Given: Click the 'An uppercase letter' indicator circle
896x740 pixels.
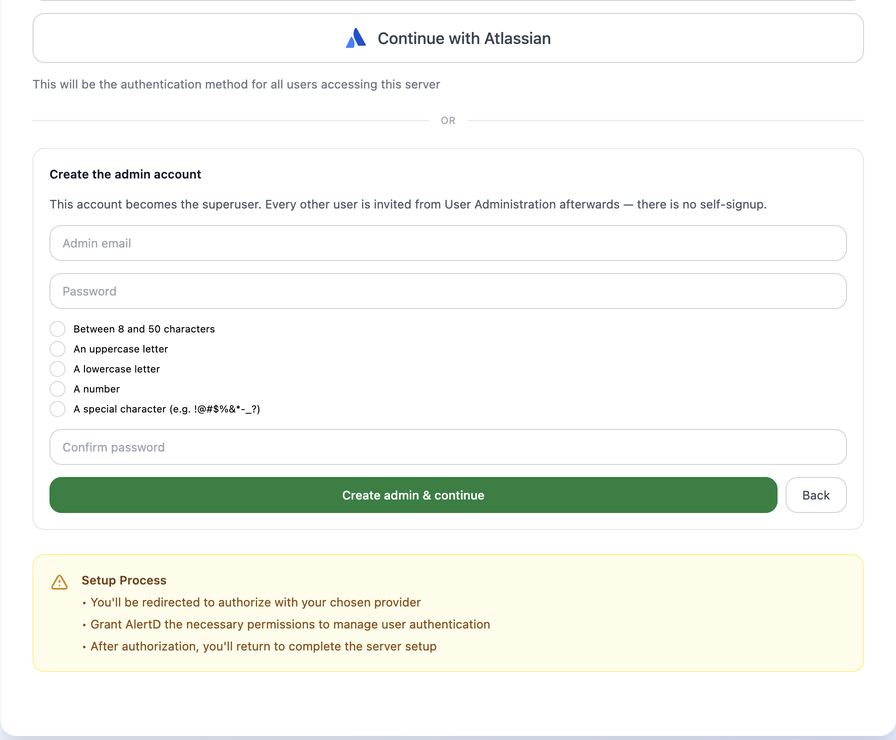Looking at the screenshot, I should click(x=57, y=349).
